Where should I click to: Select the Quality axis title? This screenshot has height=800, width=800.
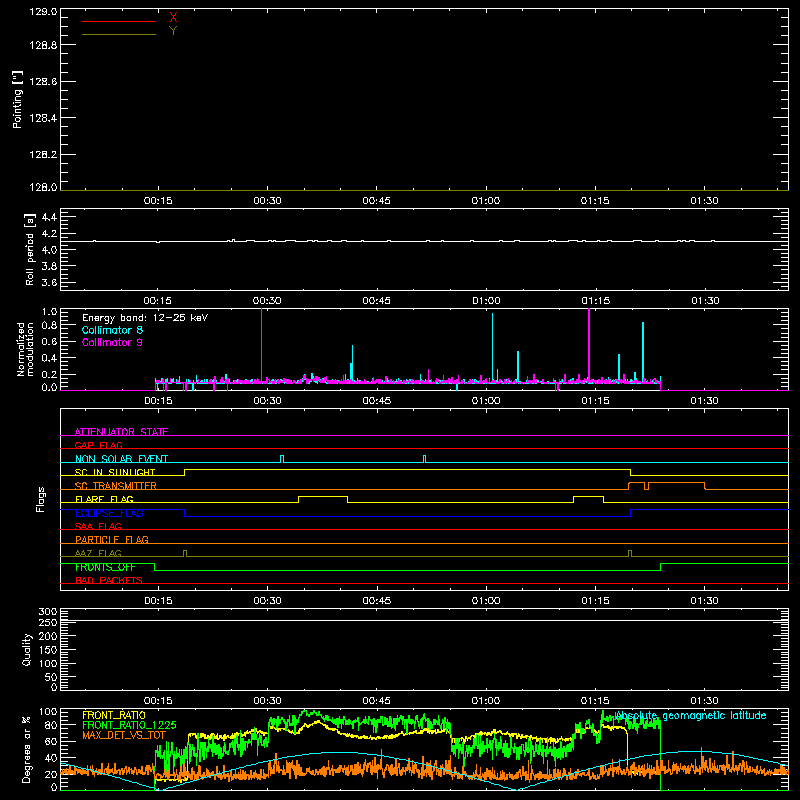(27, 649)
